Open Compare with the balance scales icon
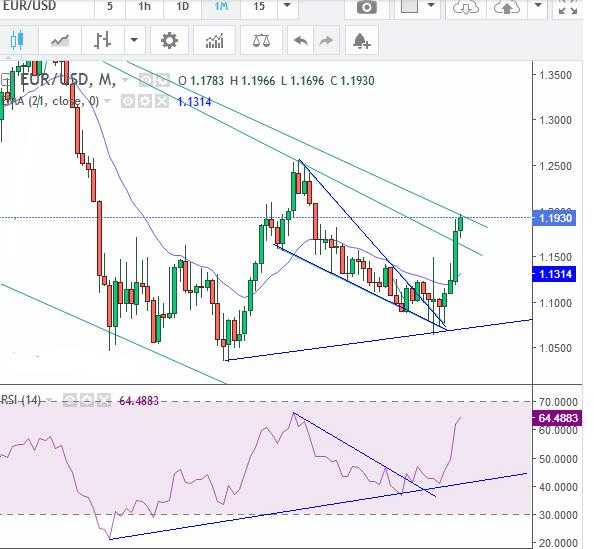The image size is (594, 549). tap(262, 40)
